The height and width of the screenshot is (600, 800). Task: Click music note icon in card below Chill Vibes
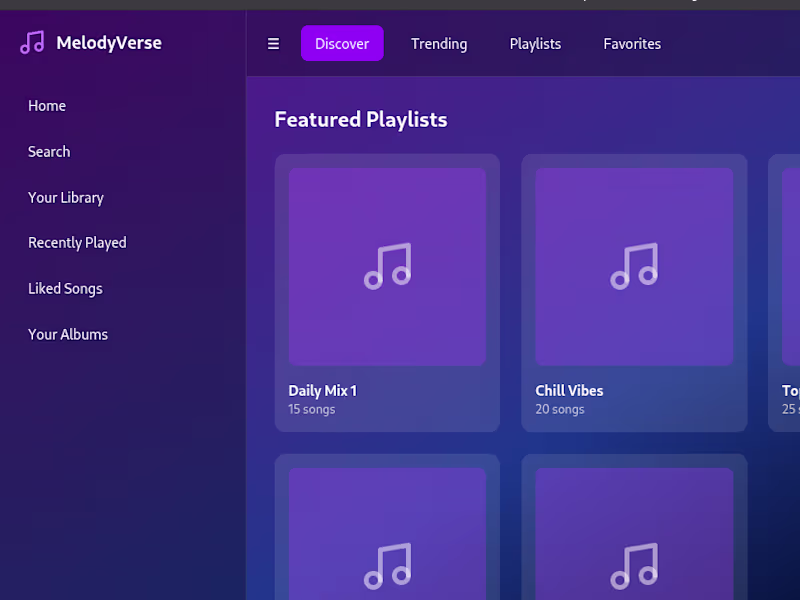click(634, 566)
